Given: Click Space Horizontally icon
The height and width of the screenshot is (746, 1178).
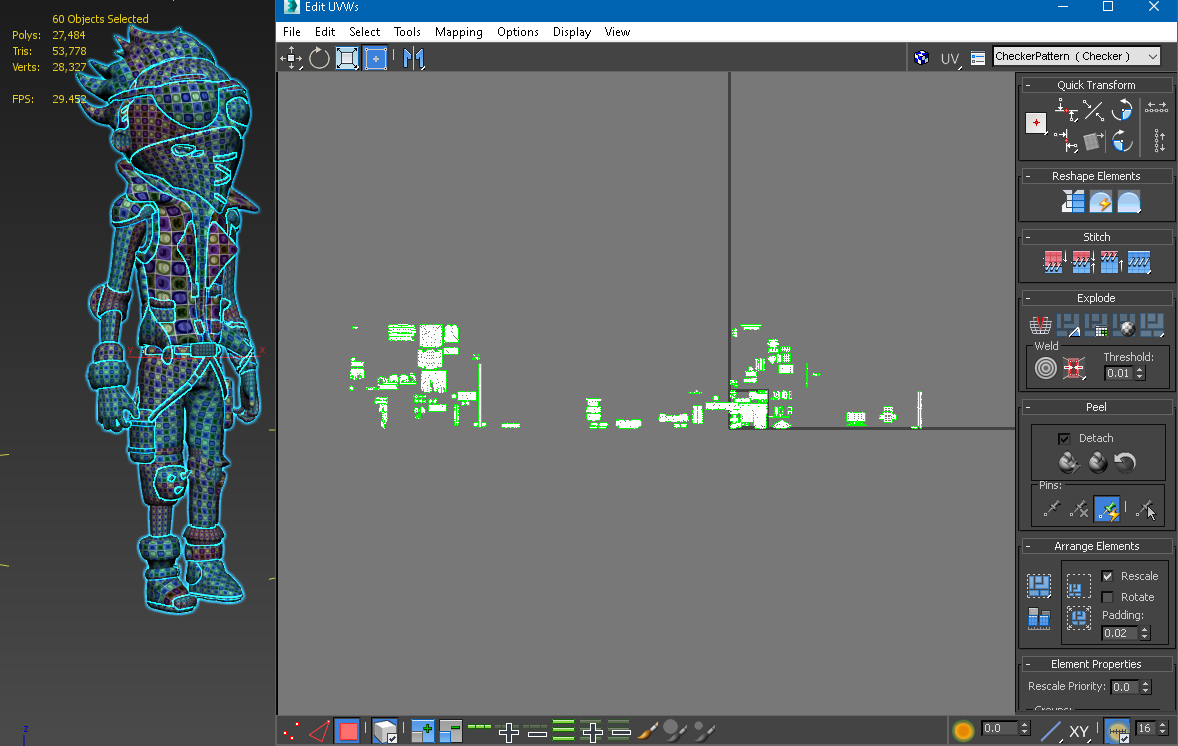Looking at the screenshot, I should click(x=1156, y=108).
